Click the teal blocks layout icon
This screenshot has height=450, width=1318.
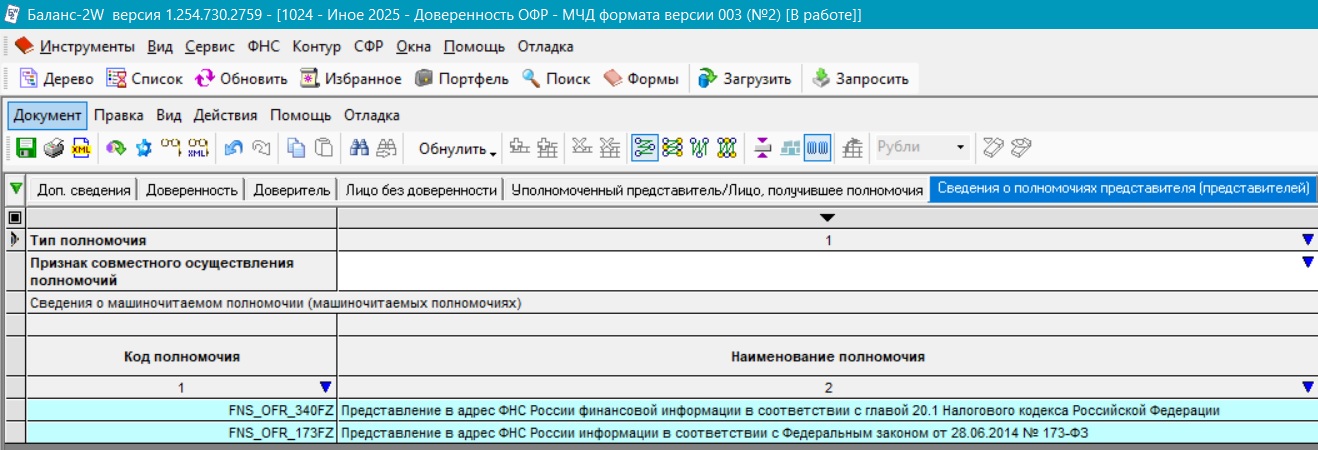790,148
